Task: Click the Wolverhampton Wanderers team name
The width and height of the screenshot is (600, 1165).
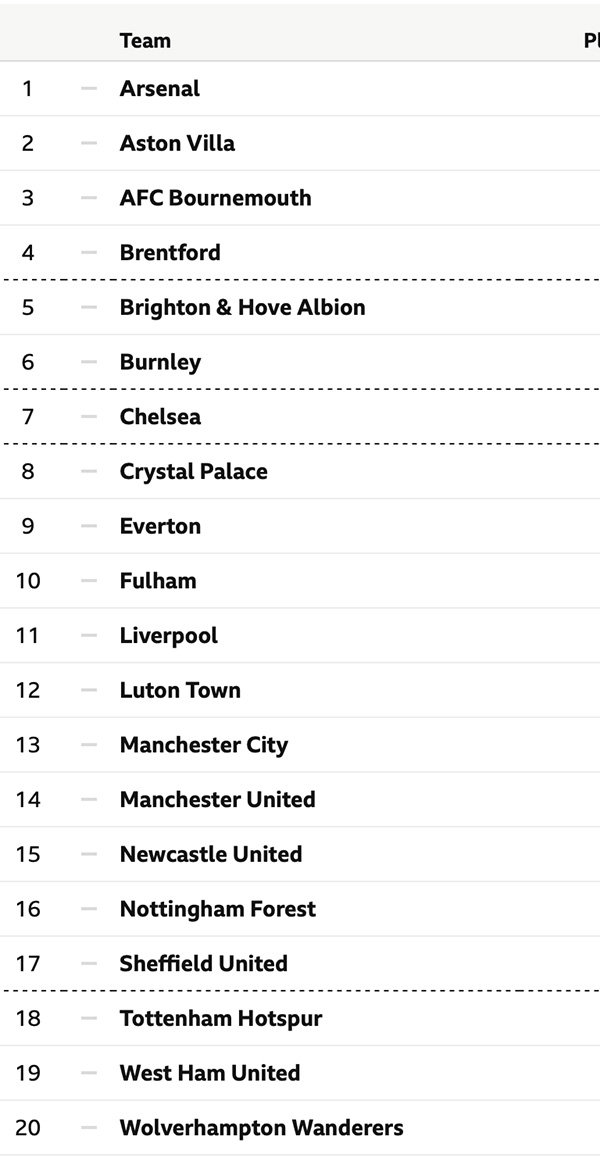Action: coord(261,1128)
